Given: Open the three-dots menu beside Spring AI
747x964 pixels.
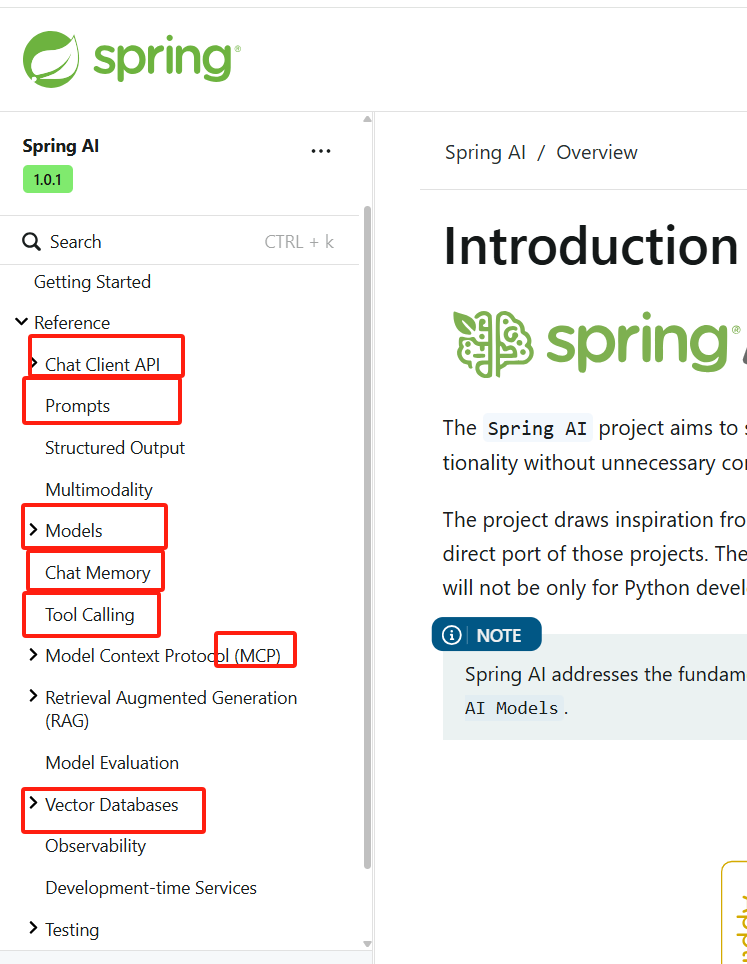Looking at the screenshot, I should tap(321, 151).
